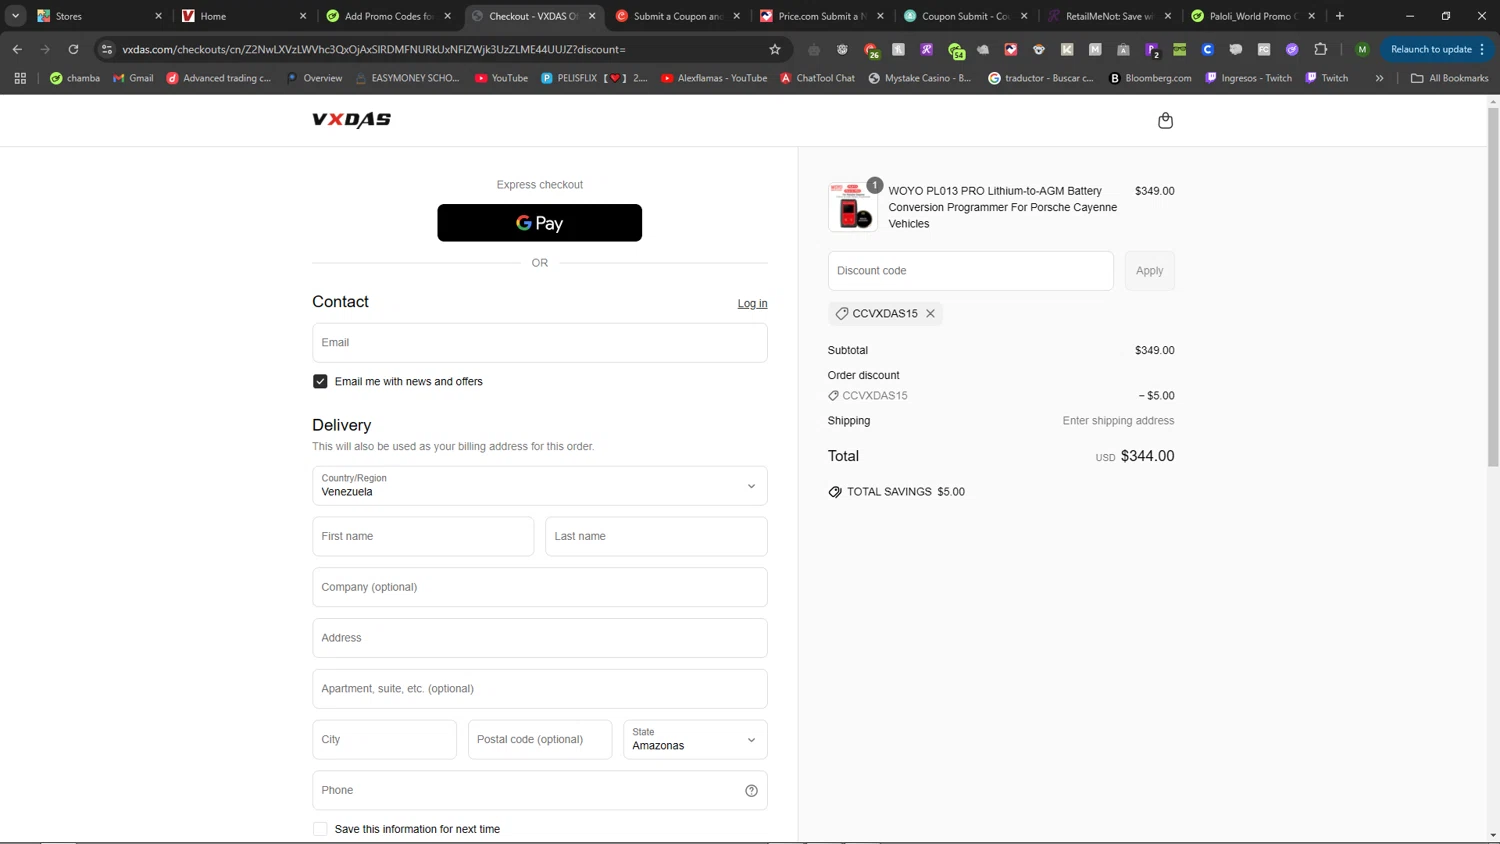Focus the Discount code field
1500x844 pixels.
click(971, 271)
